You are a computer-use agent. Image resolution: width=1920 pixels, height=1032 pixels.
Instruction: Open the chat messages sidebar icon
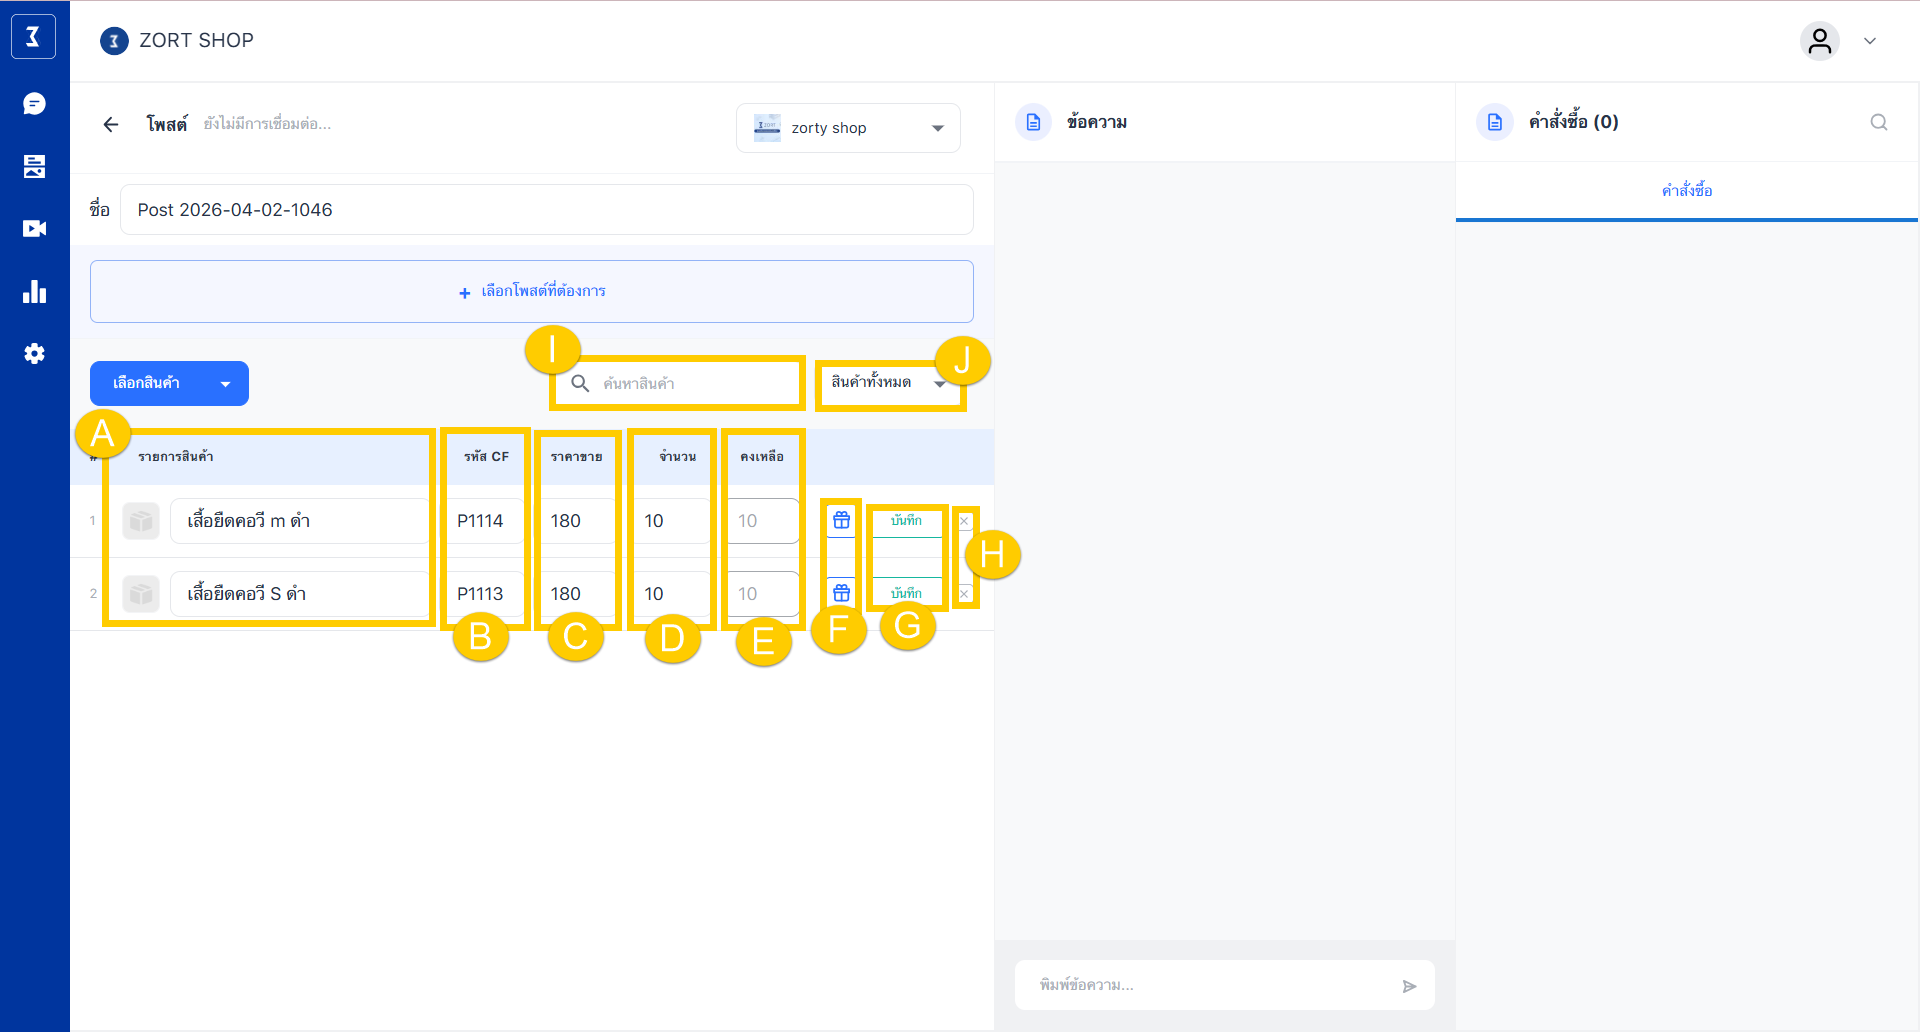point(34,104)
